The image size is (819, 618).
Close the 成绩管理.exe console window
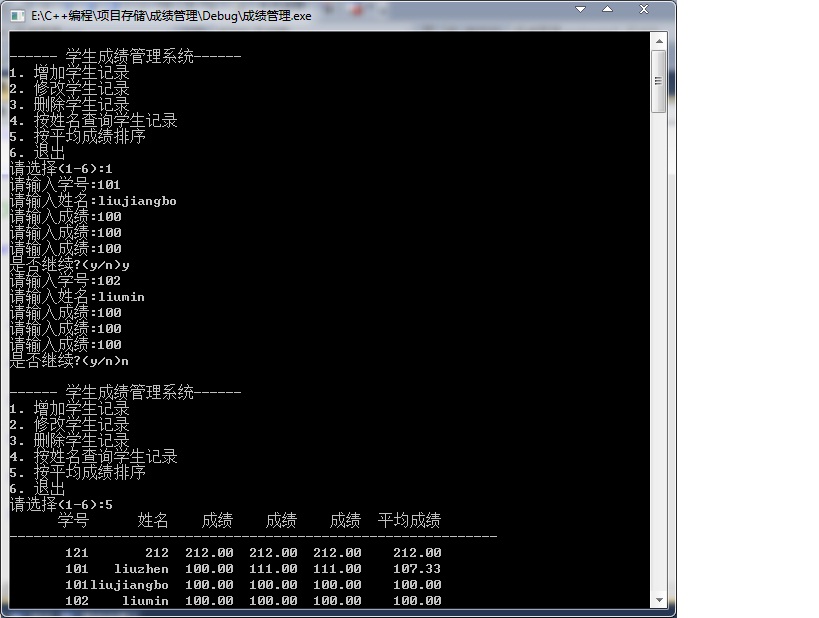[644, 9]
